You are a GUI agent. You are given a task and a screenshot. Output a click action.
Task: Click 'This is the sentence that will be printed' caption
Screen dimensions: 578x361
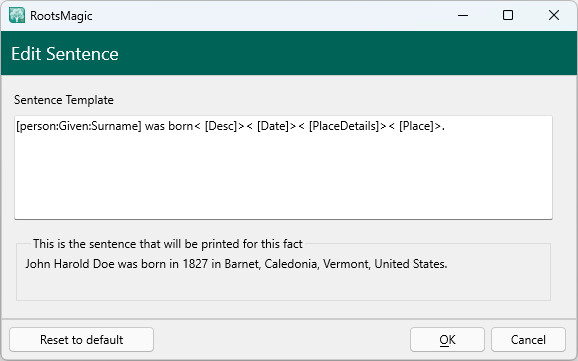tap(168, 244)
